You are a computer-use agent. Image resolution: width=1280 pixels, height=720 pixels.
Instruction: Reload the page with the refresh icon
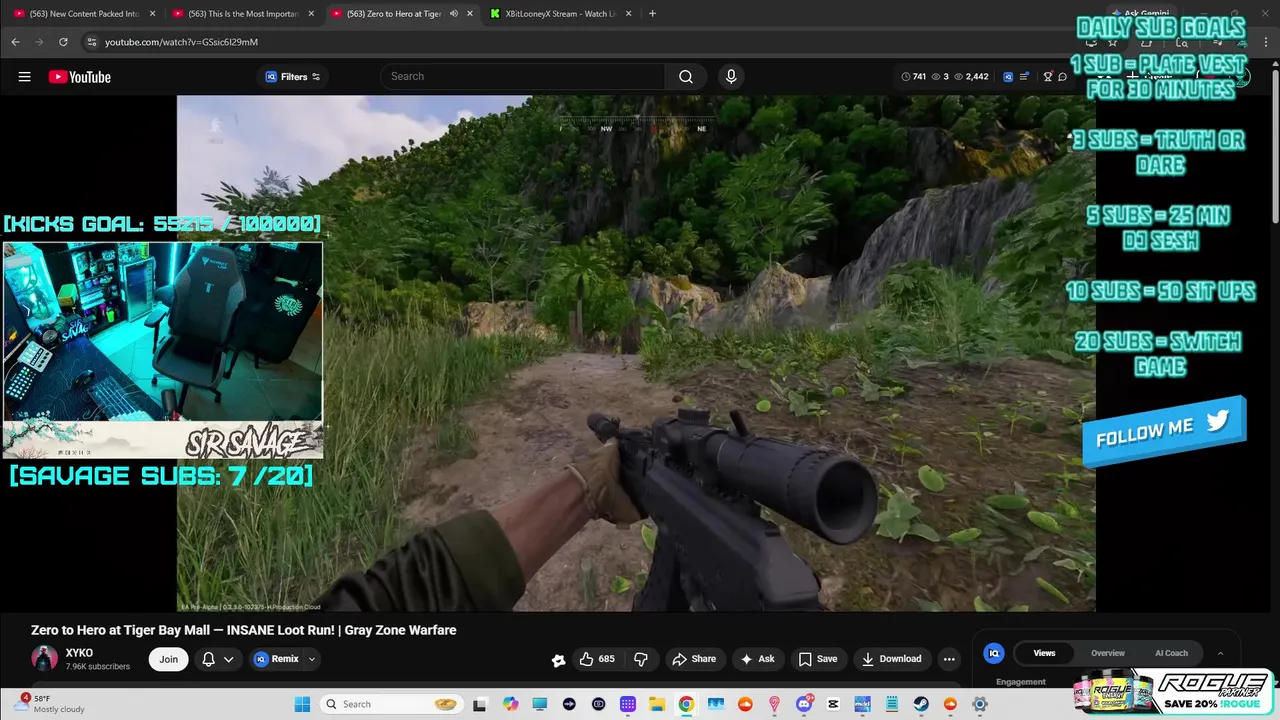point(63,42)
